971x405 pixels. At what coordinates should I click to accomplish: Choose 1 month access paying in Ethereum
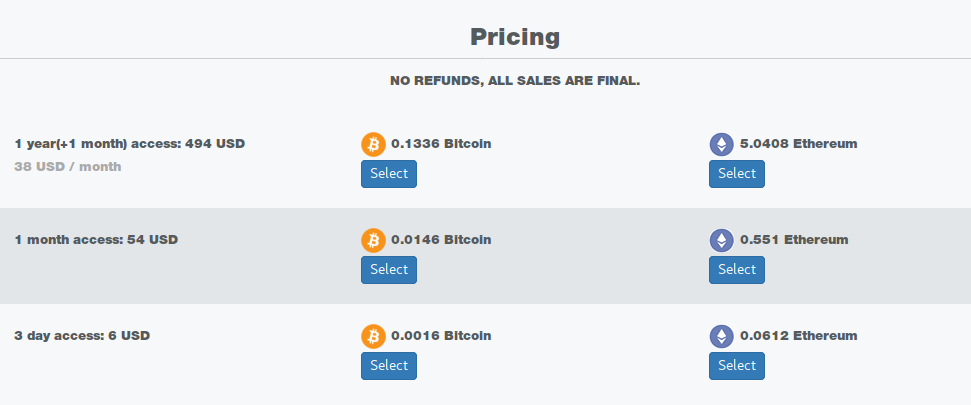[737, 270]
